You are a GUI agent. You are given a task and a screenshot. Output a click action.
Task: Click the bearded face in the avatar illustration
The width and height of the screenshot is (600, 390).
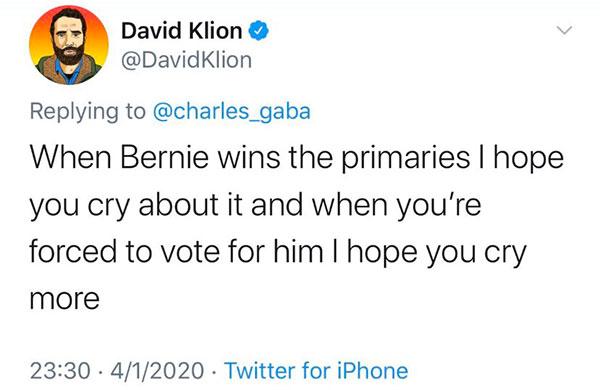pyautogui.click(x=69, y=38)
